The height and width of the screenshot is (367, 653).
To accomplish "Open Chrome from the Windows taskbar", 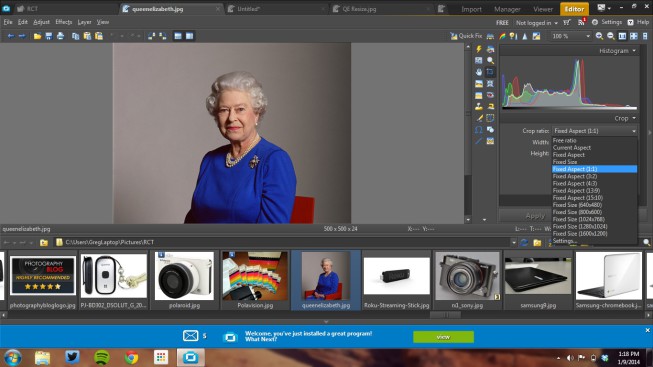I will pyautogui.click(x=132, y=357).
